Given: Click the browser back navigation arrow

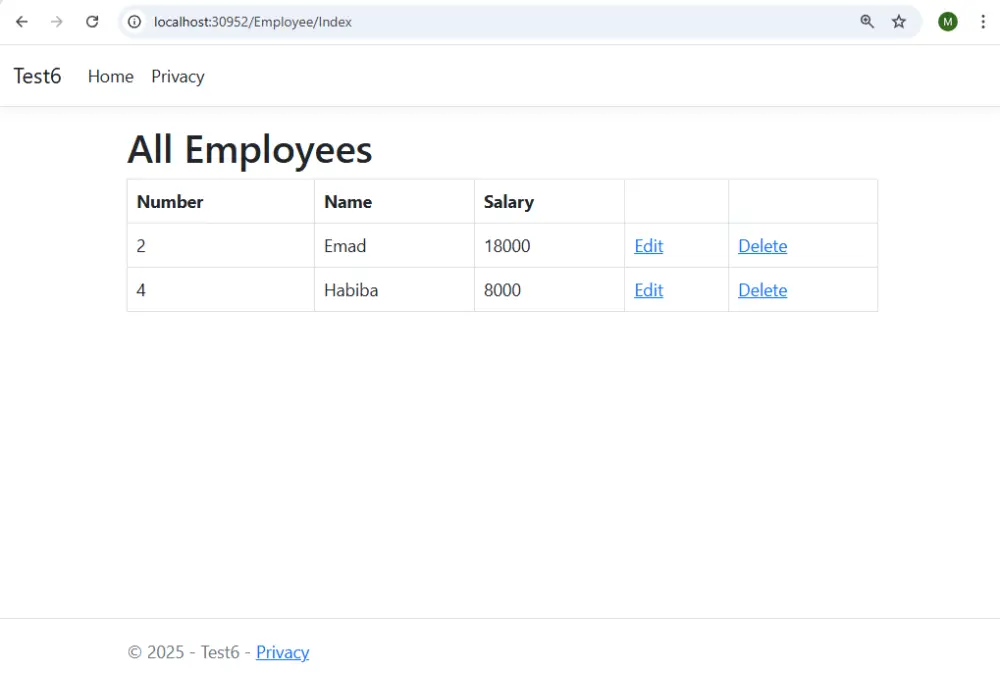Looking at the screenshot, I should (x=21, y=21).
